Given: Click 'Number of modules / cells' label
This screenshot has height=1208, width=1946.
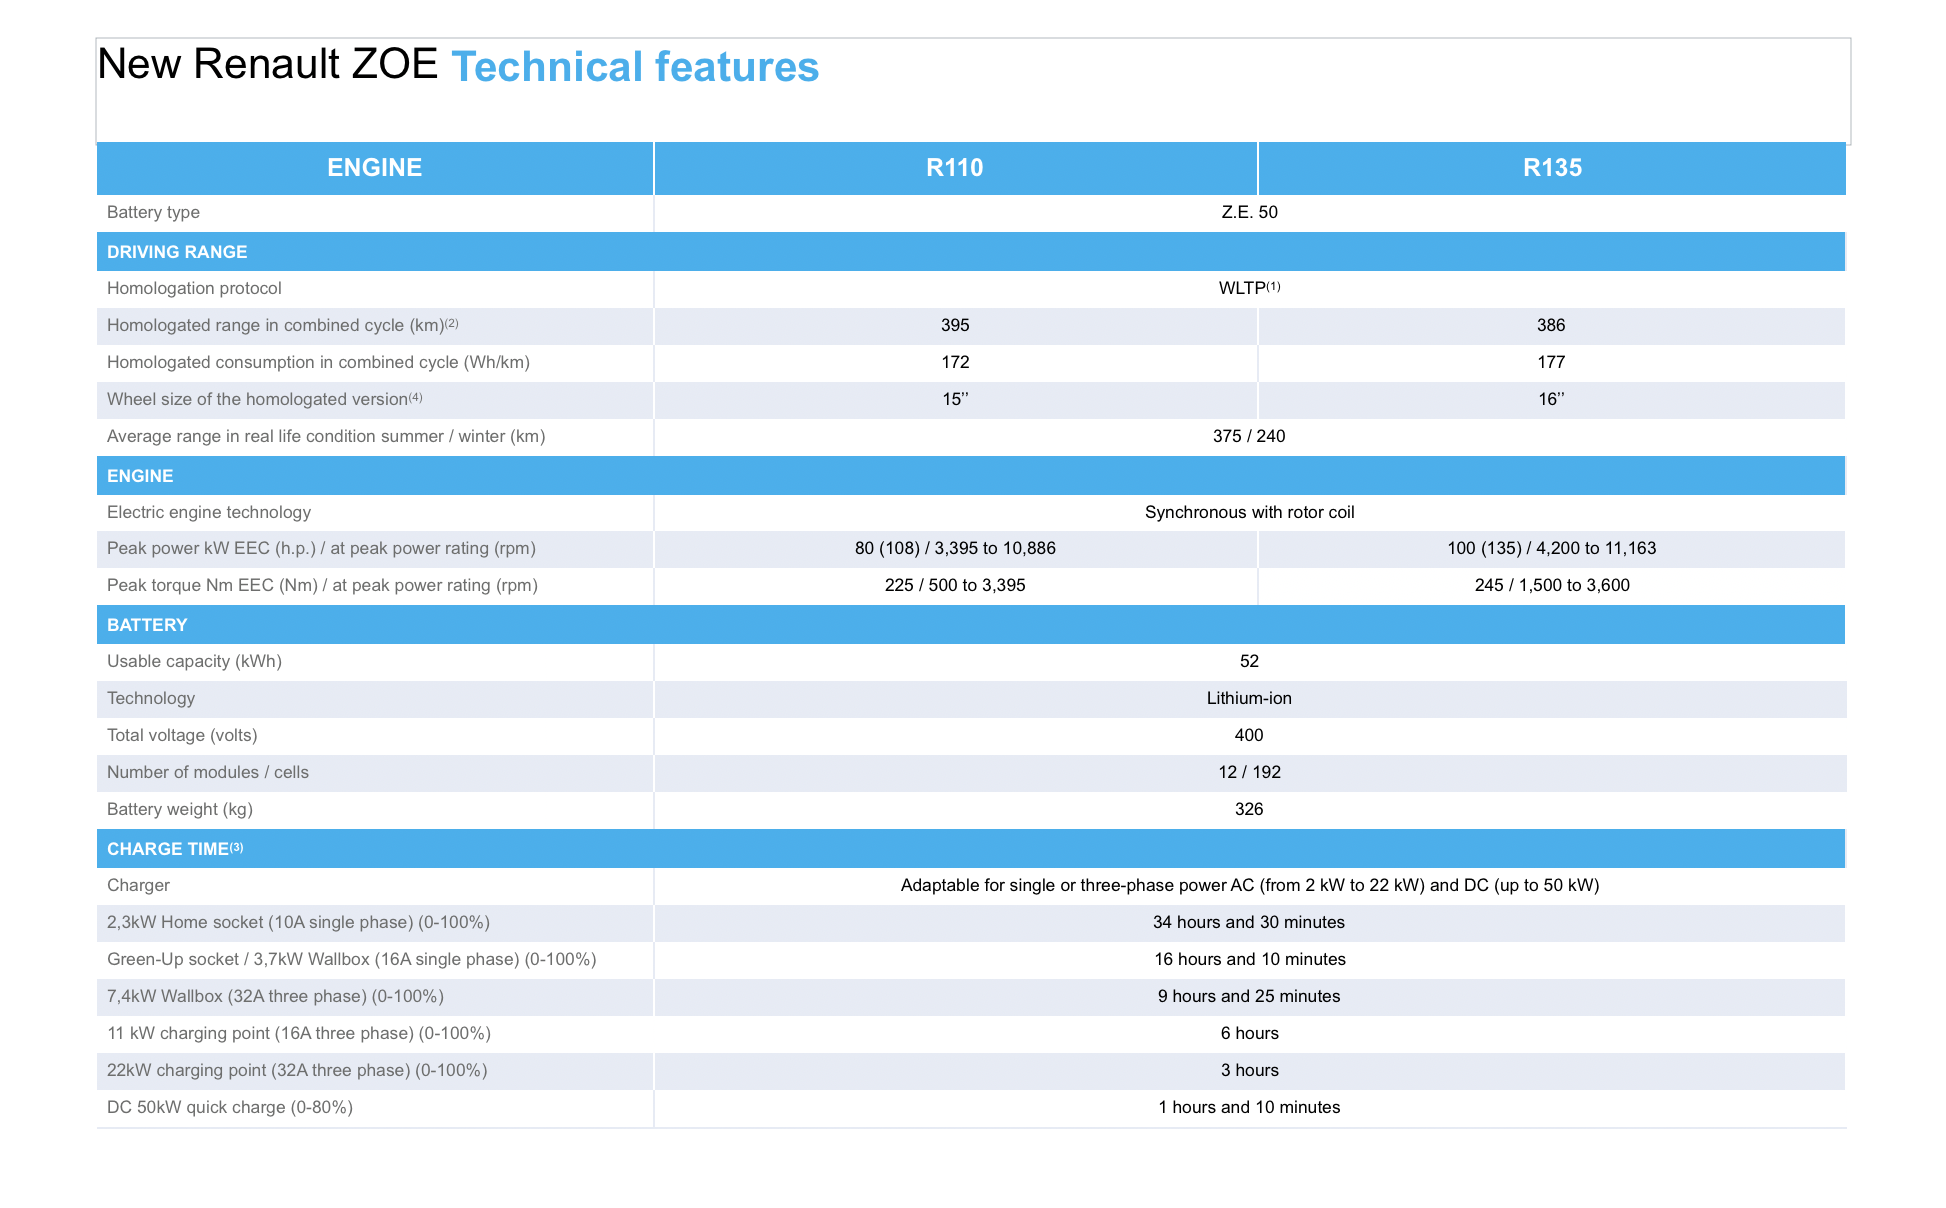Looking at the screenshot, I should [208, 772].
